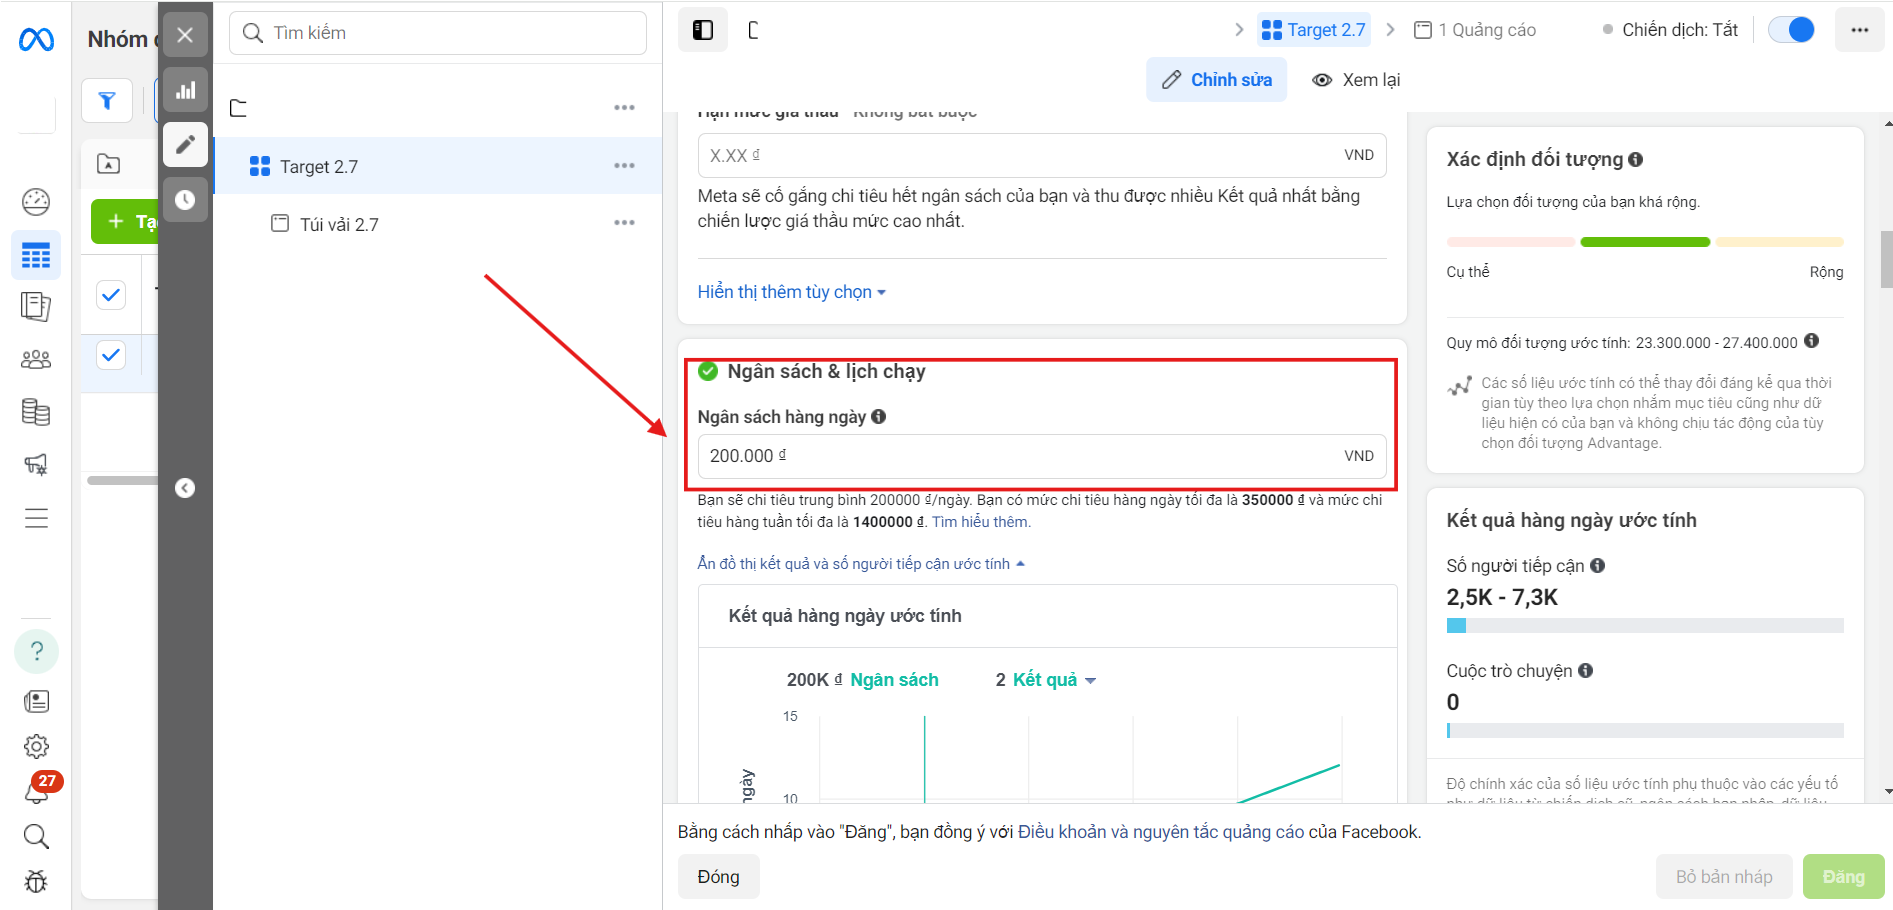
Task: Open the account overview gauge icon
Action: (x=36, y=202)
